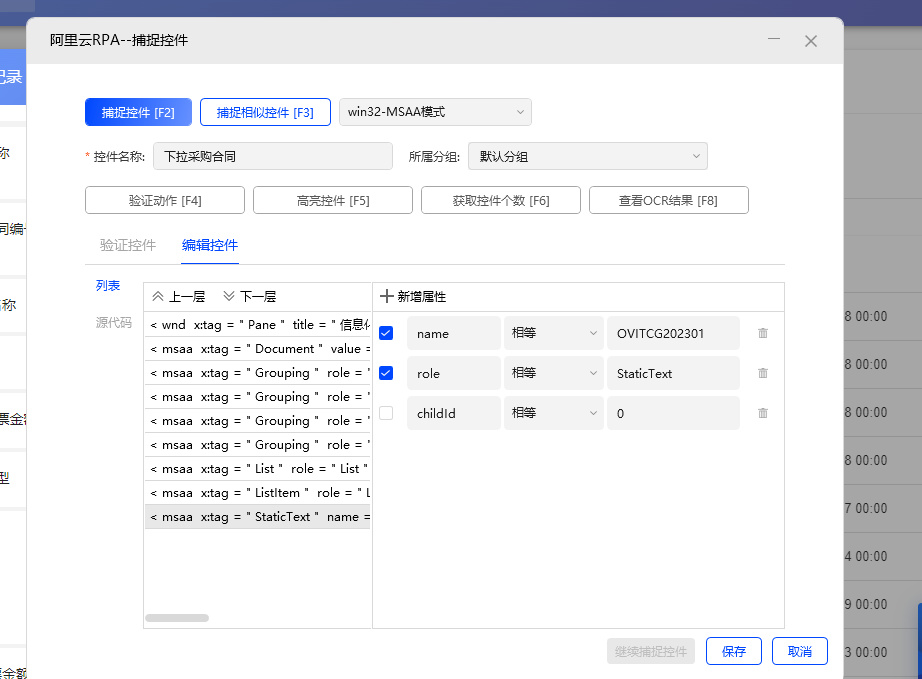Screen dimensions: 922x679
Task: Click the 控件名称 input field
Action: point(272,156)
